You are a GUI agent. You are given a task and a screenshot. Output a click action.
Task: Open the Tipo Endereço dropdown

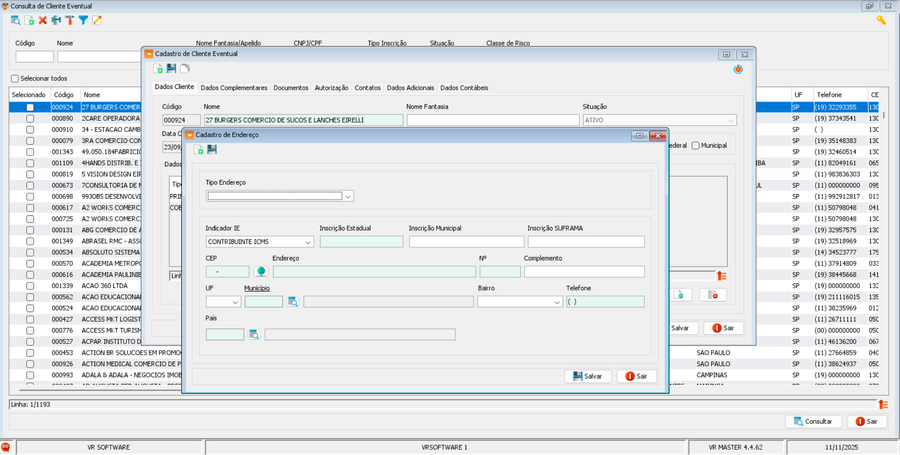pos(348,196)
